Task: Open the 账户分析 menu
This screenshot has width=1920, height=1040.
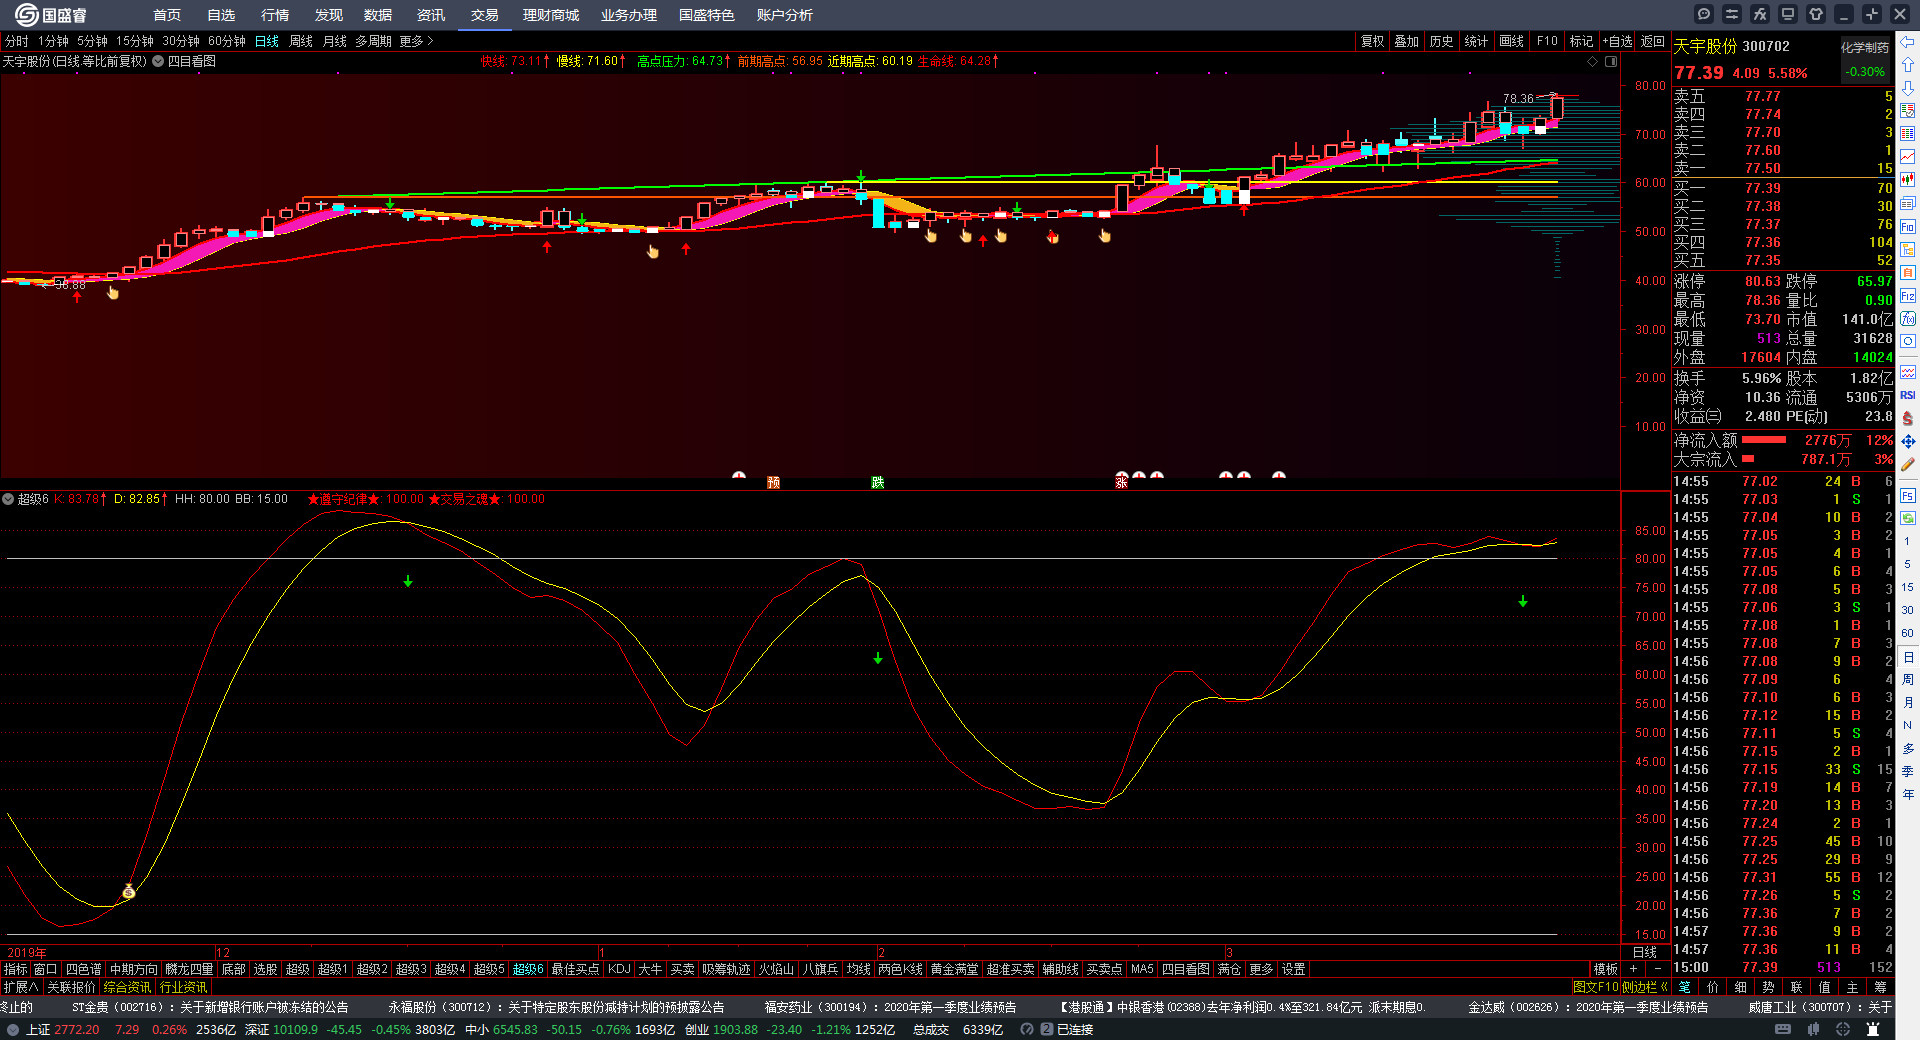Action: [x=785, y=15]
